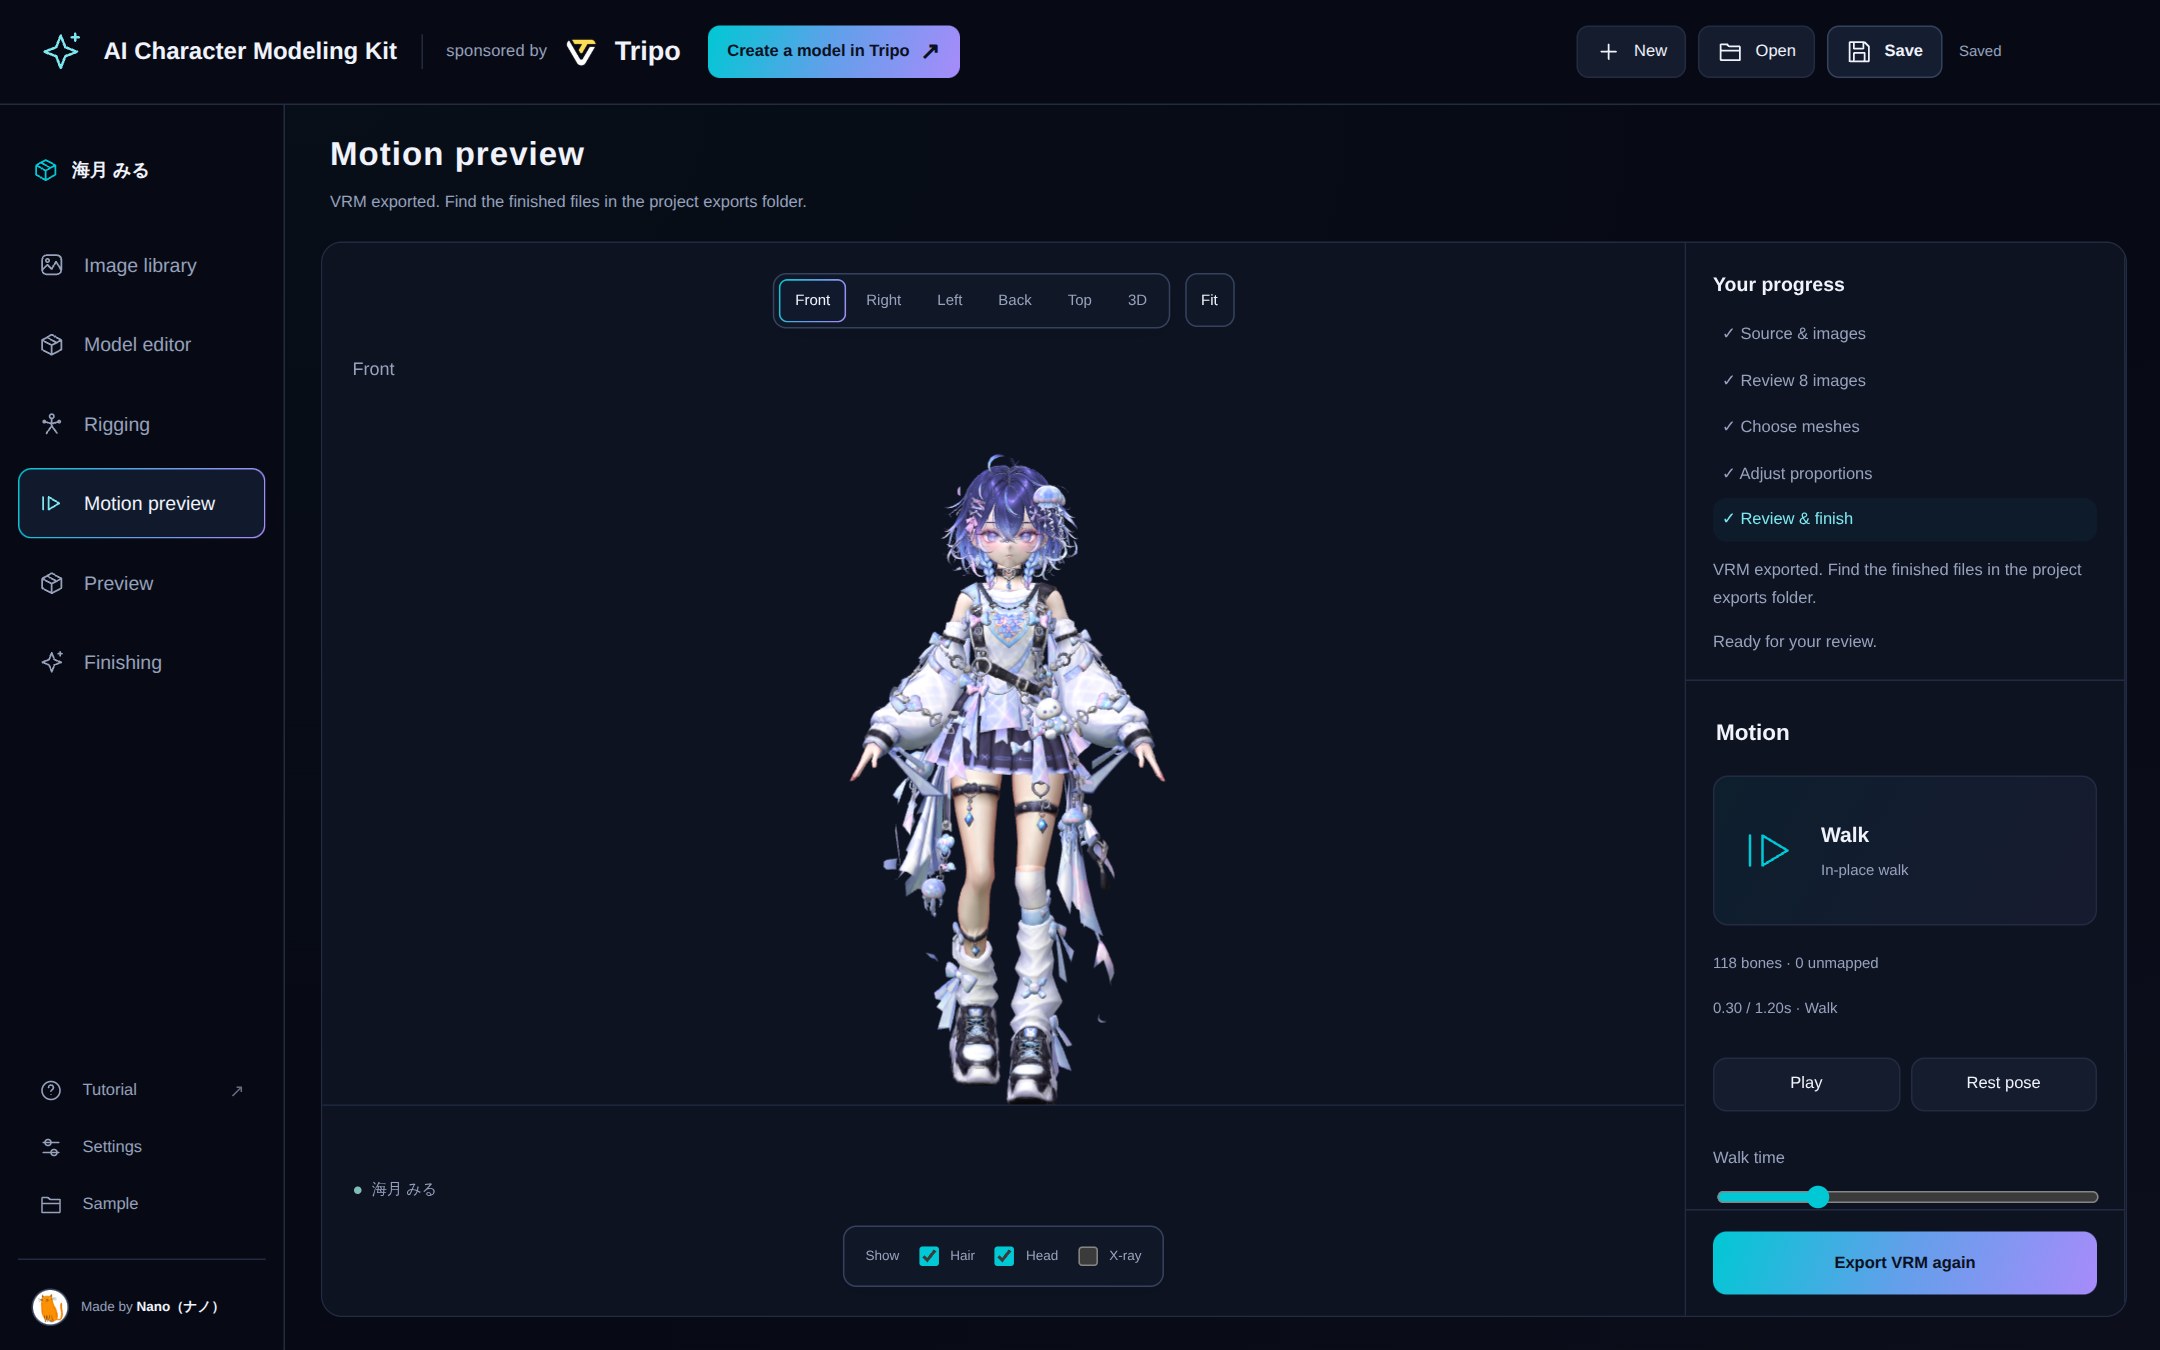Create a new project with New
This screenshot has width=2160, height=1350.
1630,51
